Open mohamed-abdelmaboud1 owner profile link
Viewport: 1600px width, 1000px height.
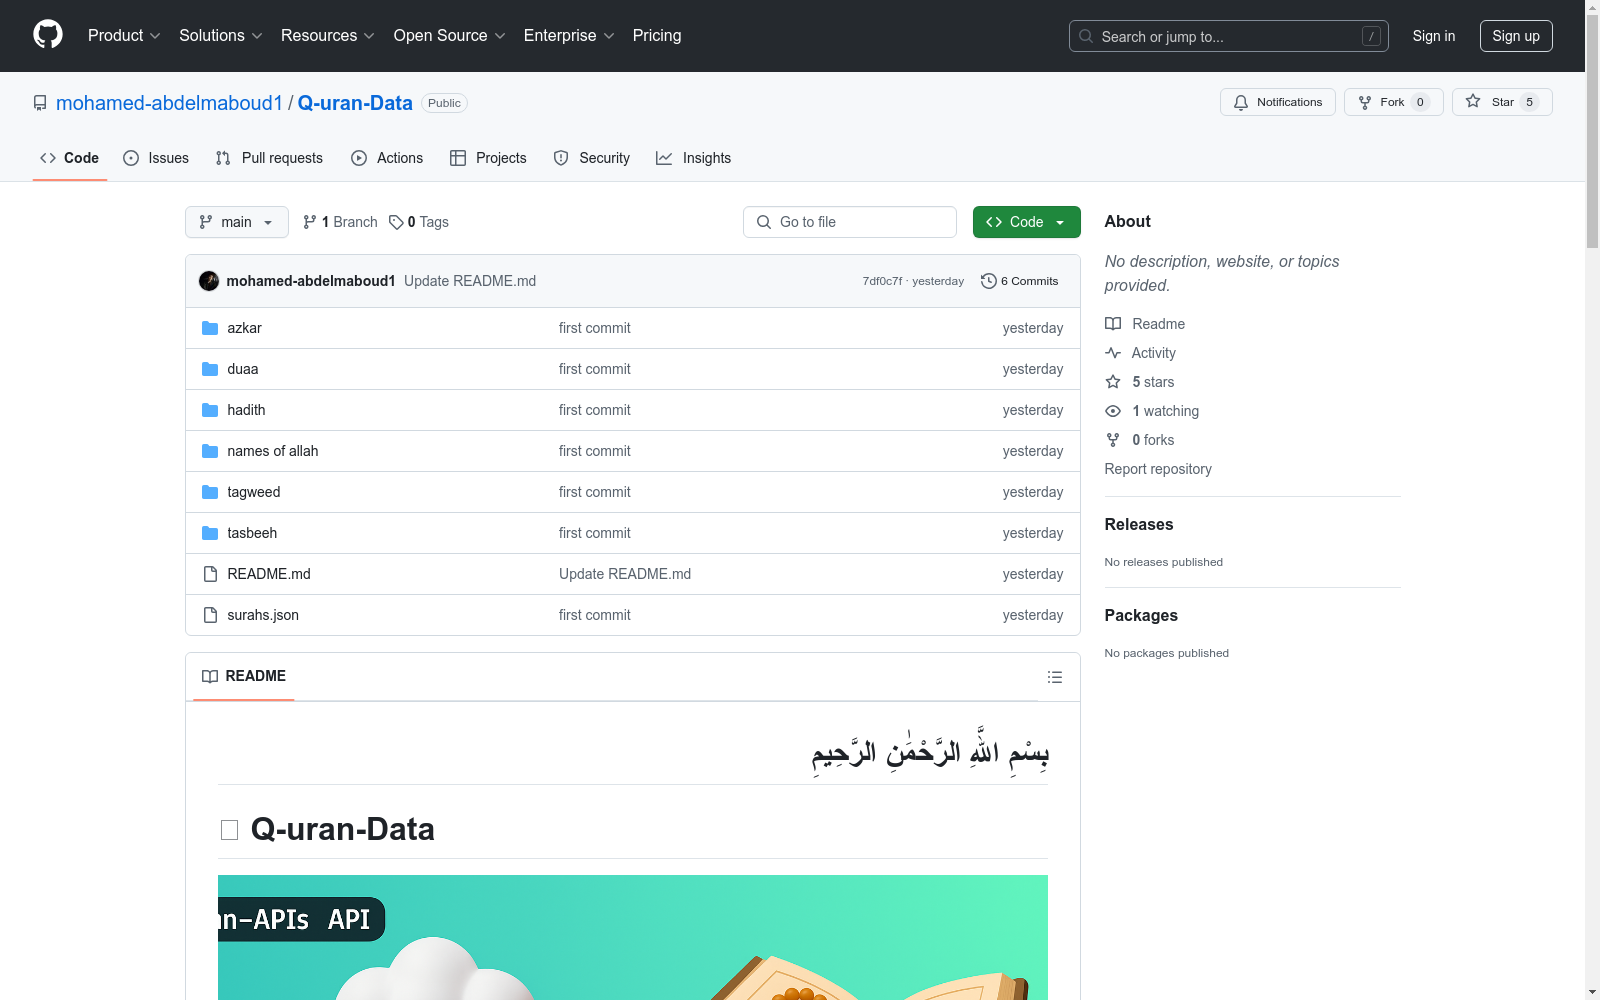(169, 103)
